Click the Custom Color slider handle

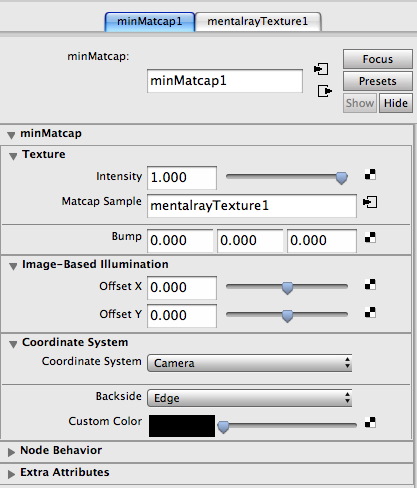tap(223, 427)
